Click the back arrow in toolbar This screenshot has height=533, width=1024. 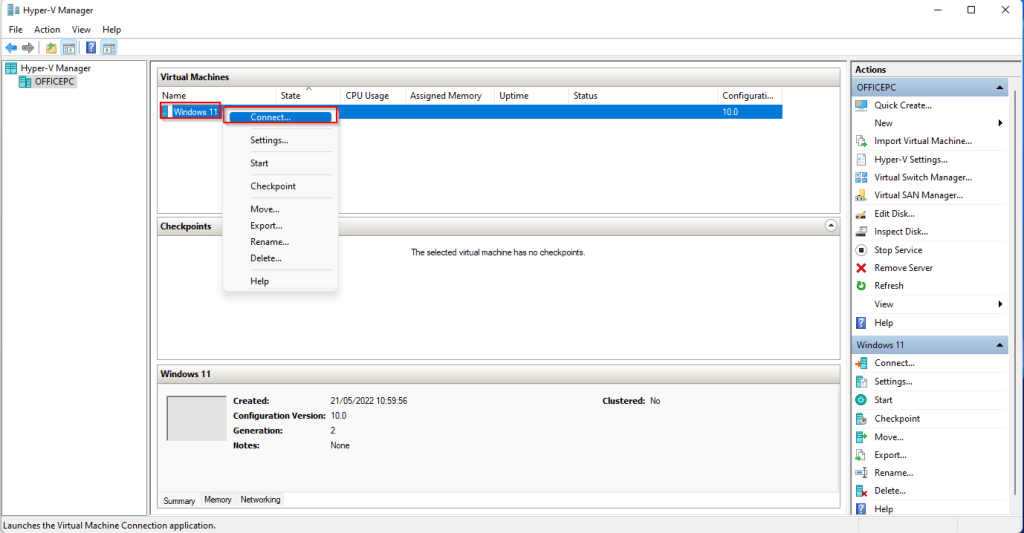point(11,47)
